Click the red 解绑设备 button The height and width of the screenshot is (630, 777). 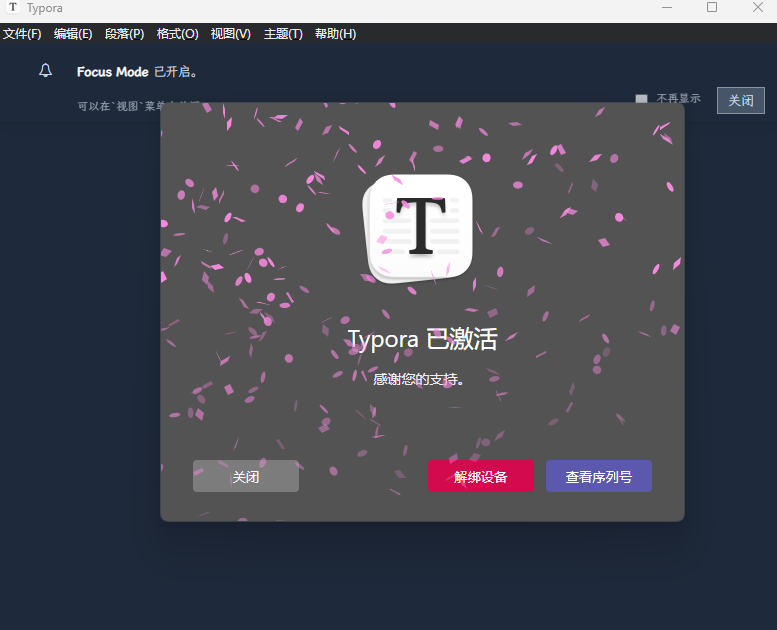(481, 476)
